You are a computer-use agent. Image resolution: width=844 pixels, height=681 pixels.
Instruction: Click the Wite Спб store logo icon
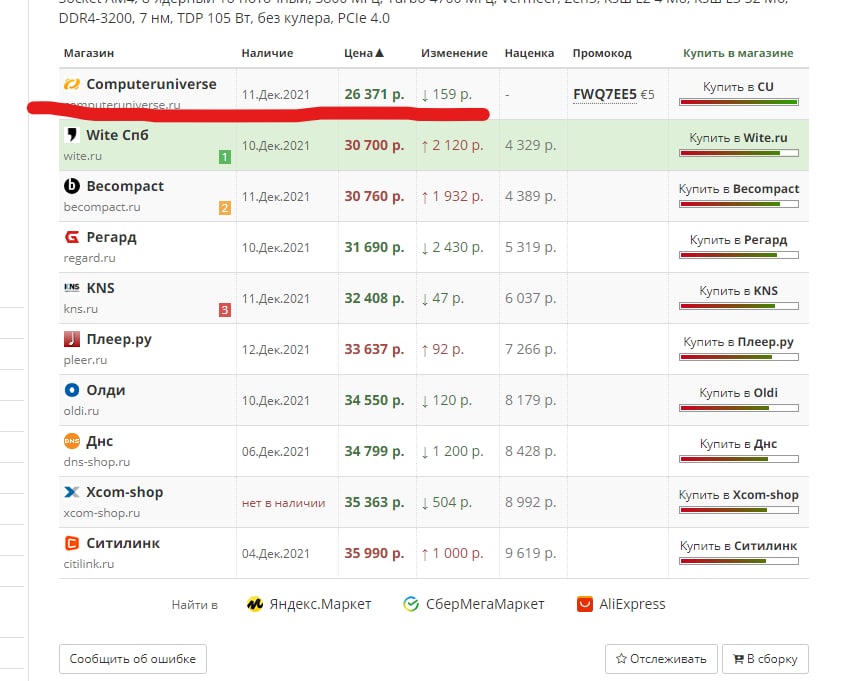pyautogui.click(x=72, y=135)
